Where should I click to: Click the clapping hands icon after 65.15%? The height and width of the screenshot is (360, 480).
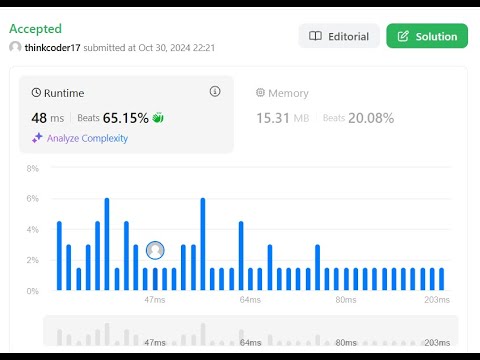coord(158,118)
